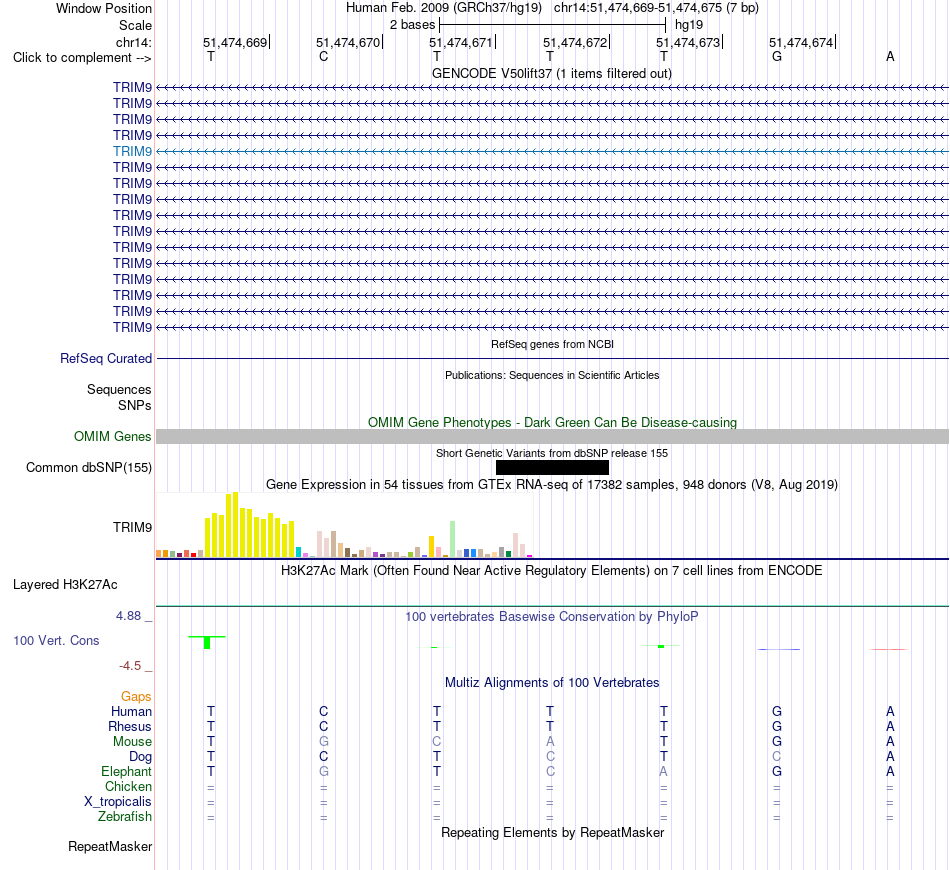This screenshot has width=950, height=870.
Task: Click the 4.88 upper conservation scale value
Action: tap(128, 616)
